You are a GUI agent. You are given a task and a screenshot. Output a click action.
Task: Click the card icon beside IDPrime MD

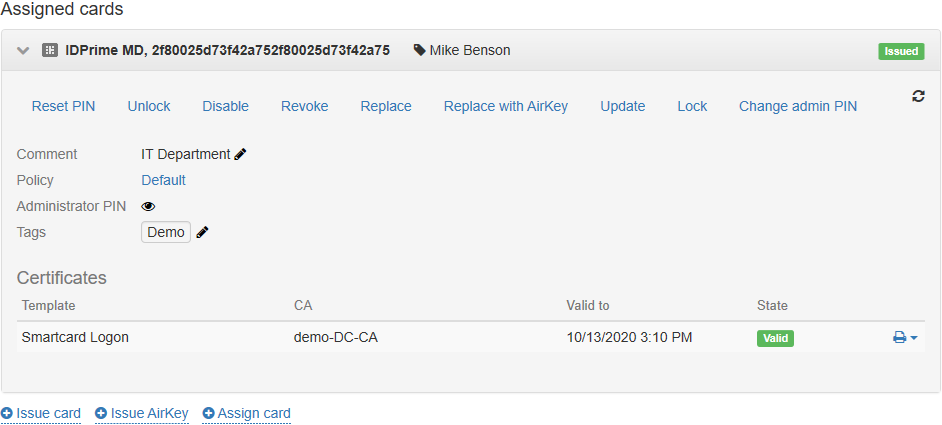(49, 50)
